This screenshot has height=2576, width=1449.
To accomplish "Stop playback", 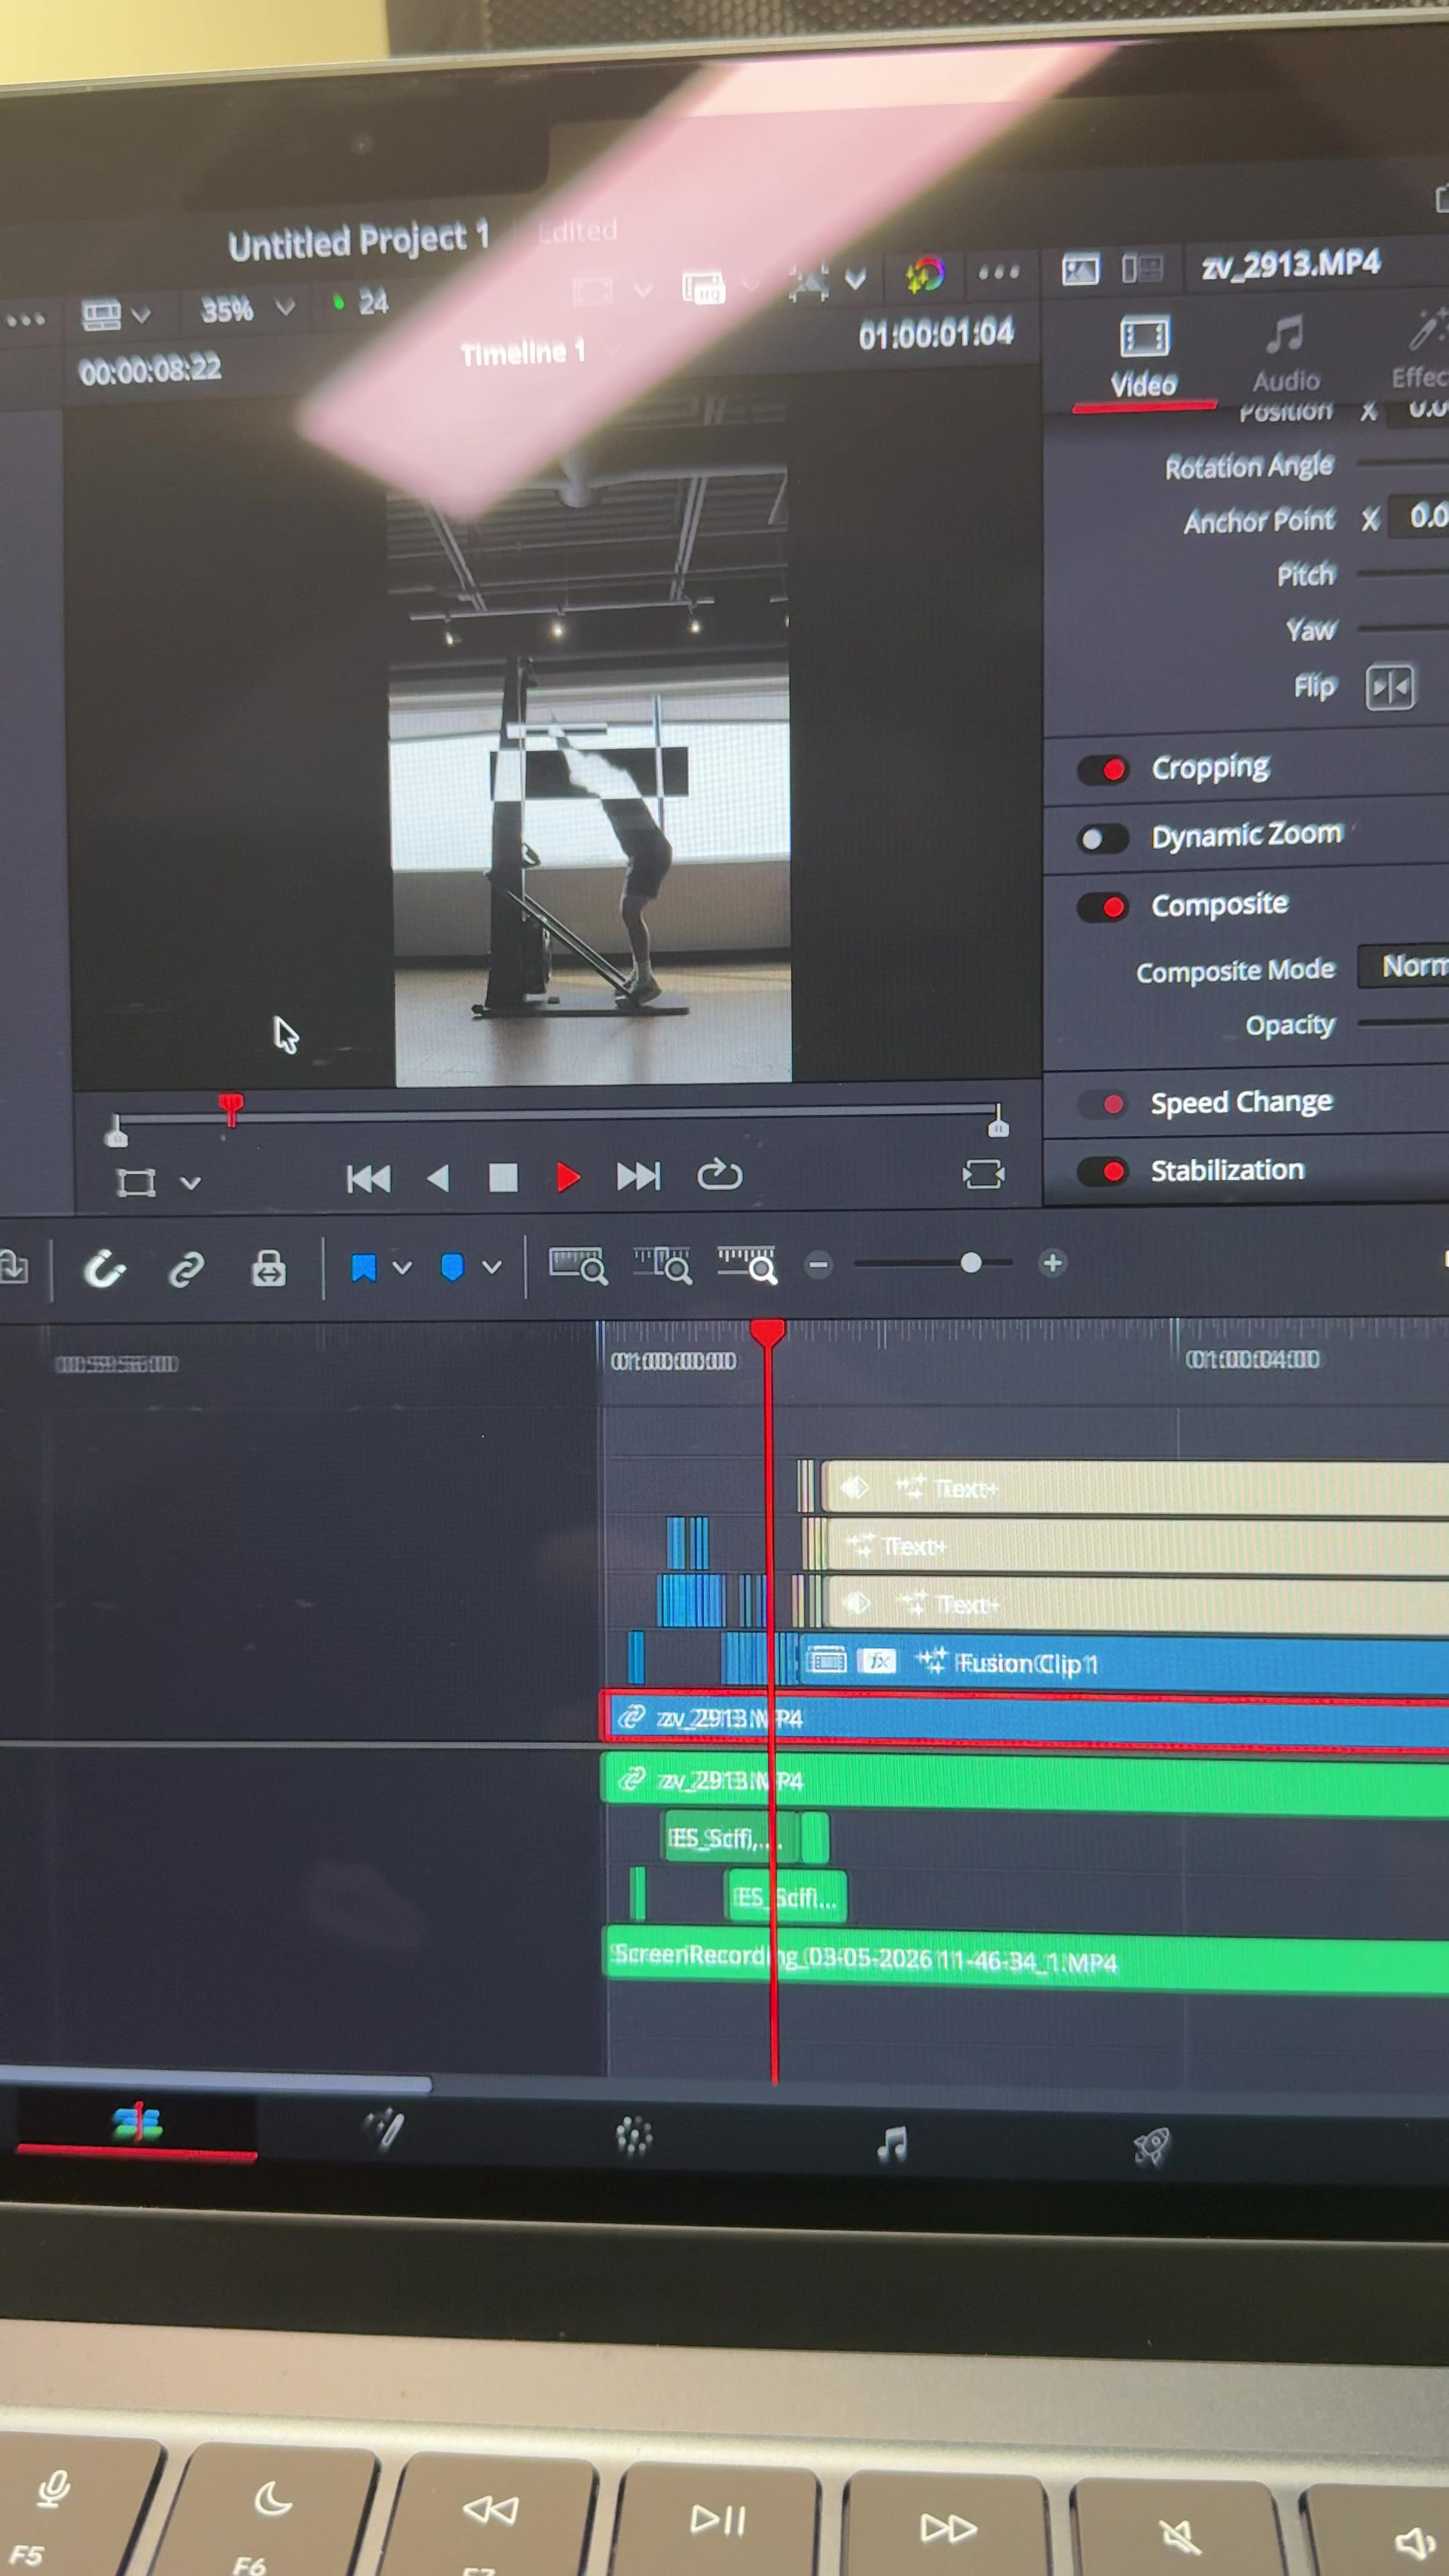I will tap(503, 1177).
